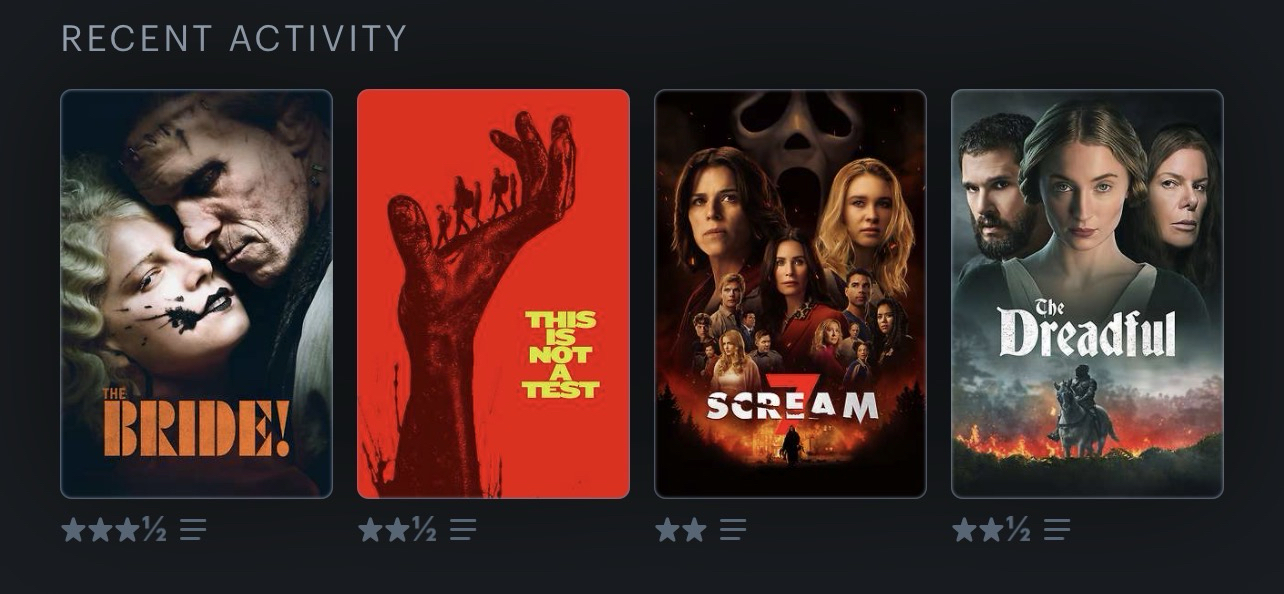The height and width of the screenshot is (594, 1284).
Task: Click the first star under This Is Not a Test
Action: click(x=371, y=530)
